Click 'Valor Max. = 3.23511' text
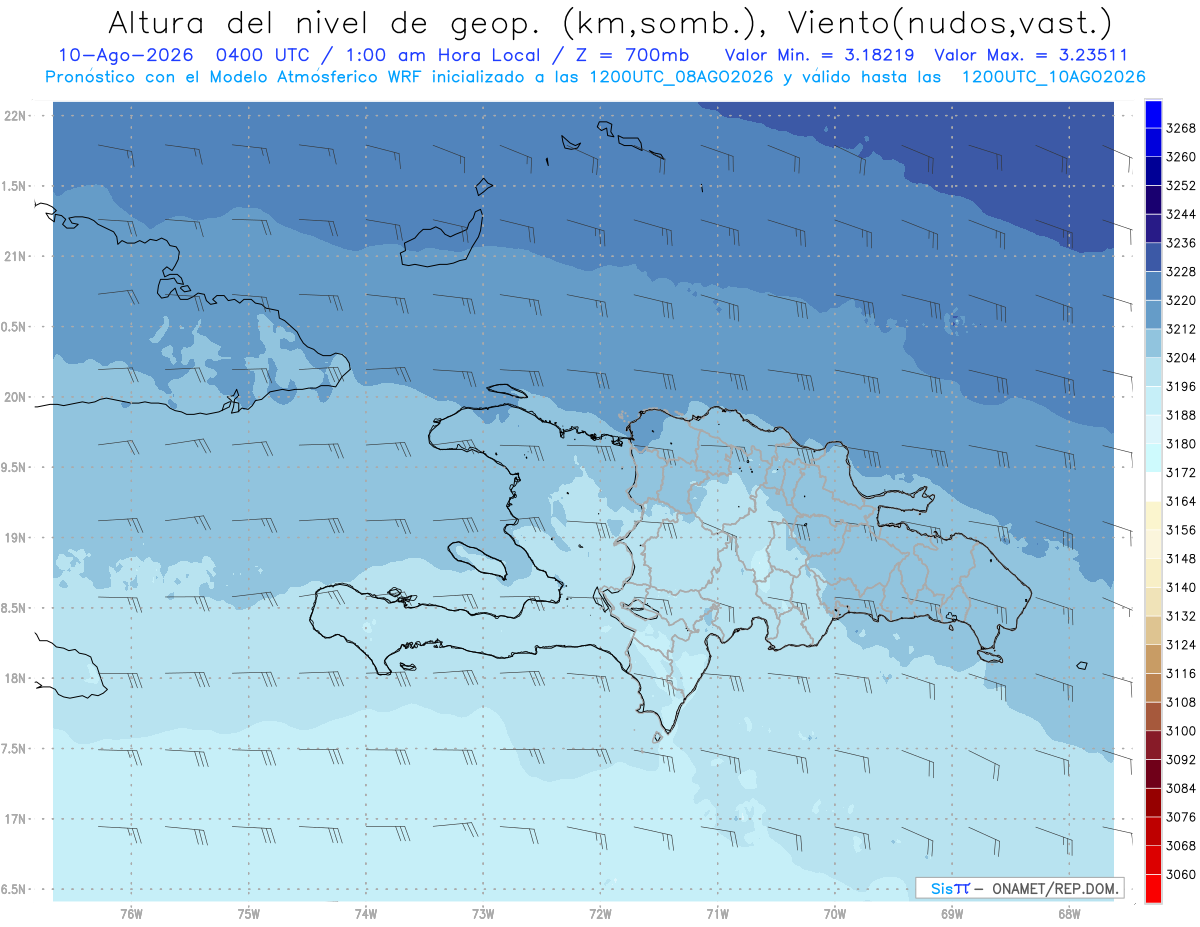Viewport: 1200px width, 927px height. [x=1031, y=55]
